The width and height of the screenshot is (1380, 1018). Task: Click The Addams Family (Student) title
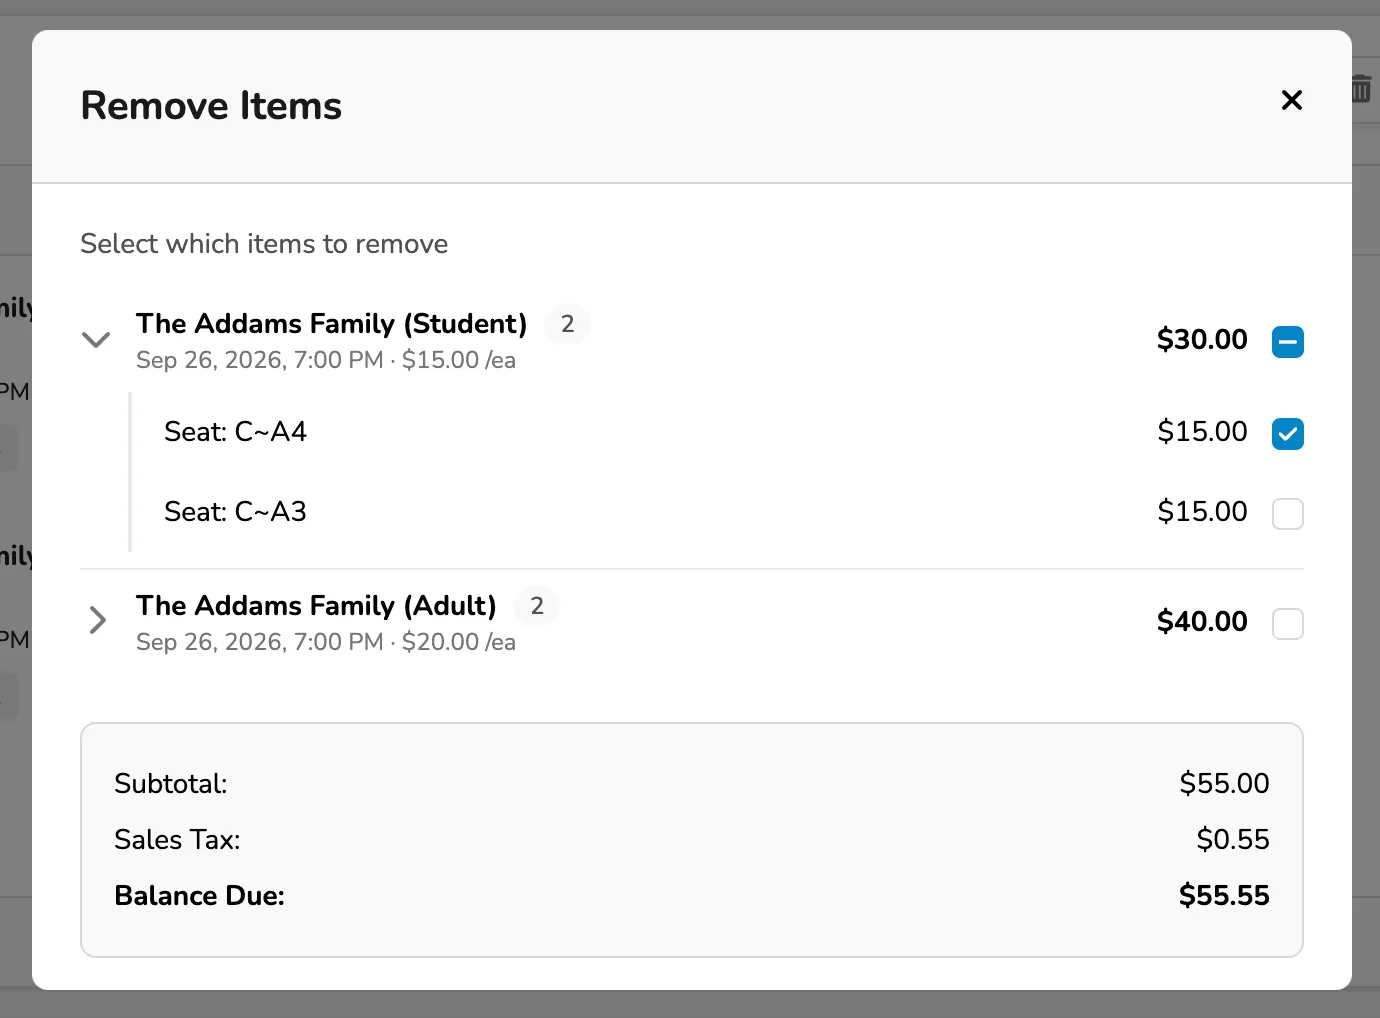pos(331,324)
